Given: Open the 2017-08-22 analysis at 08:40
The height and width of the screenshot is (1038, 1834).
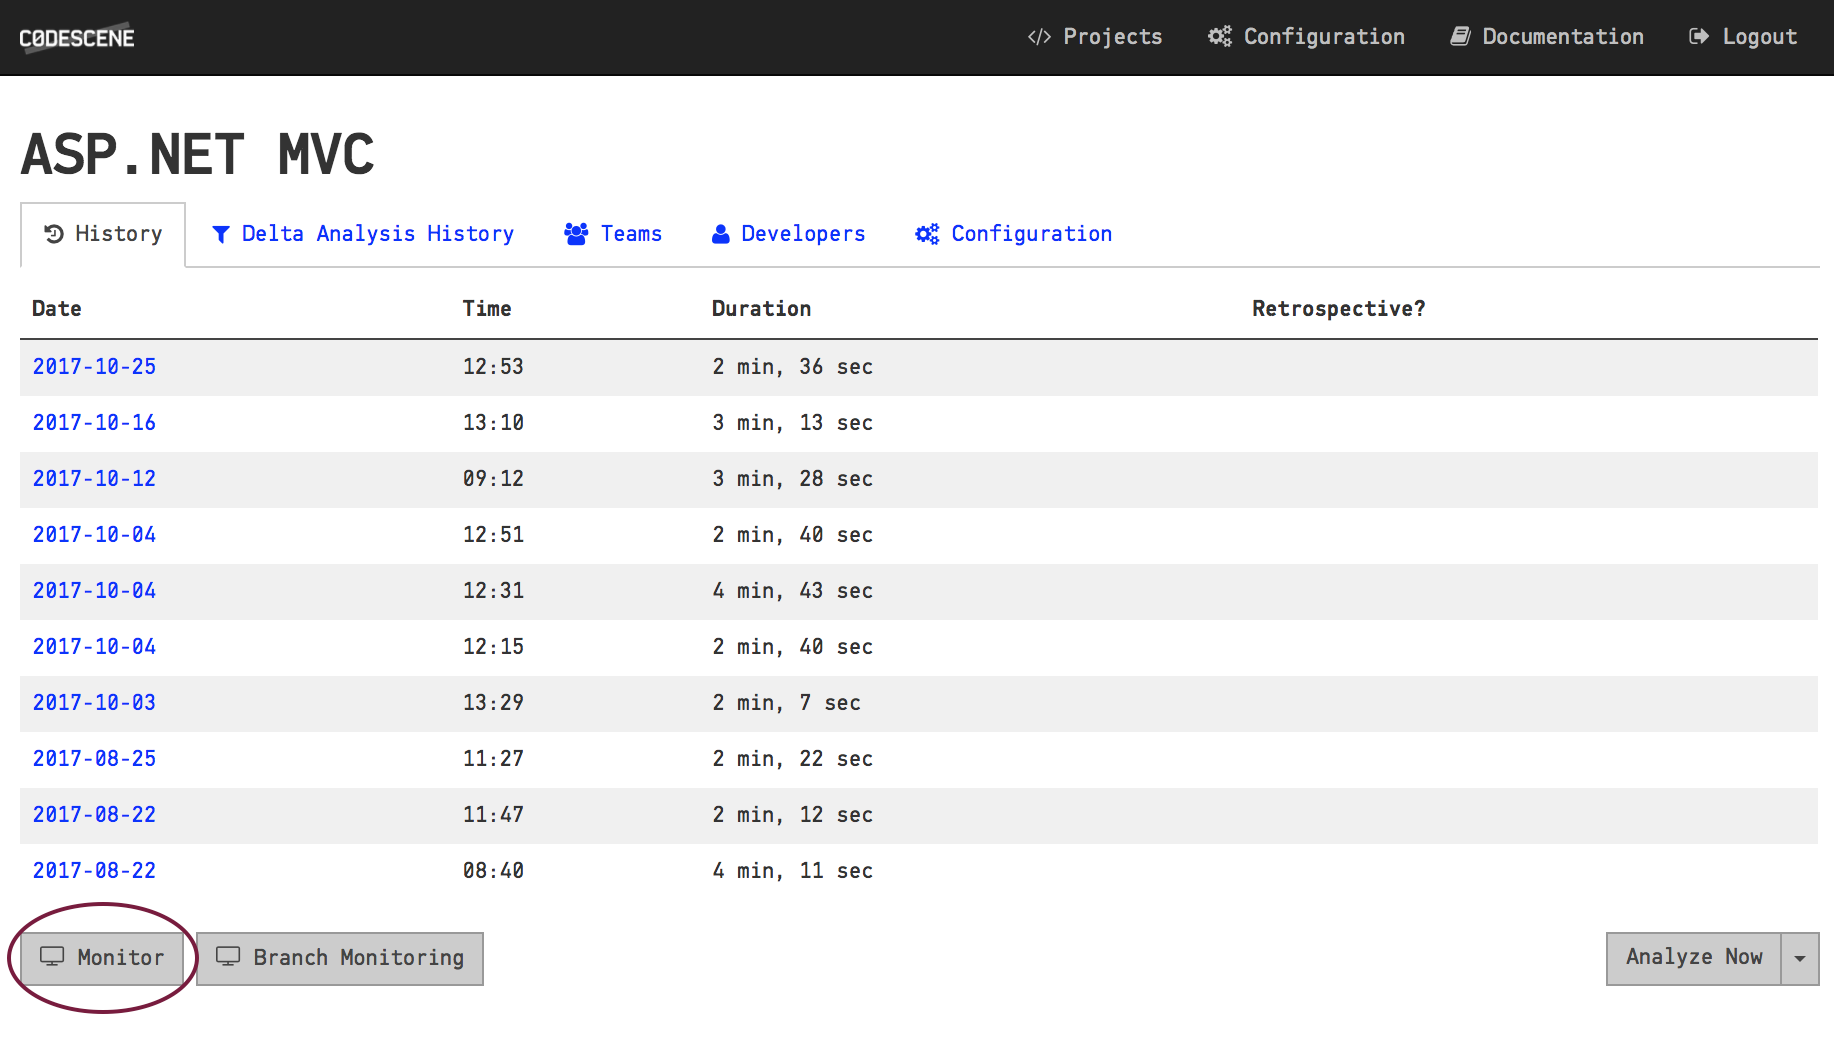Looking at the screenshot, I should click(x=94, y=871).
